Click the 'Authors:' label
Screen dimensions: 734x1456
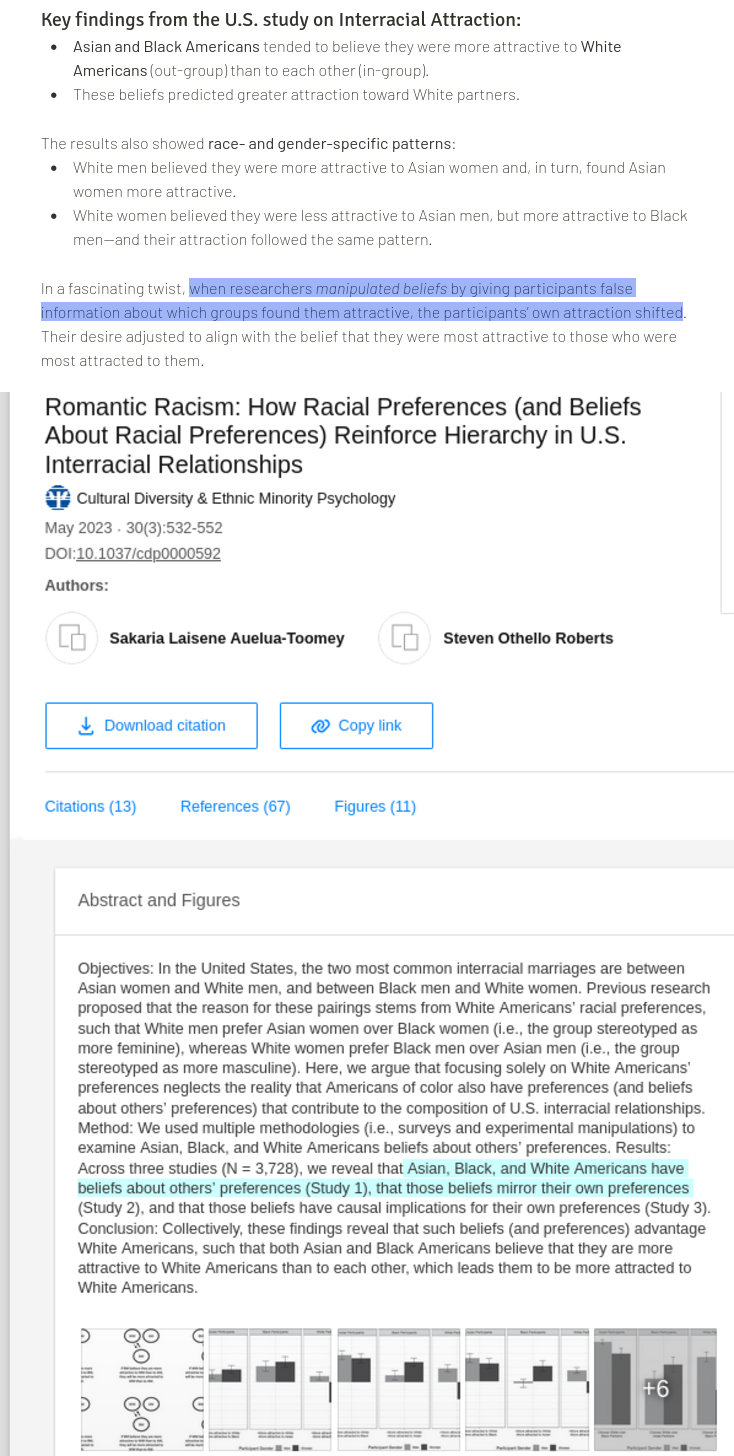(x=77, y=586)
